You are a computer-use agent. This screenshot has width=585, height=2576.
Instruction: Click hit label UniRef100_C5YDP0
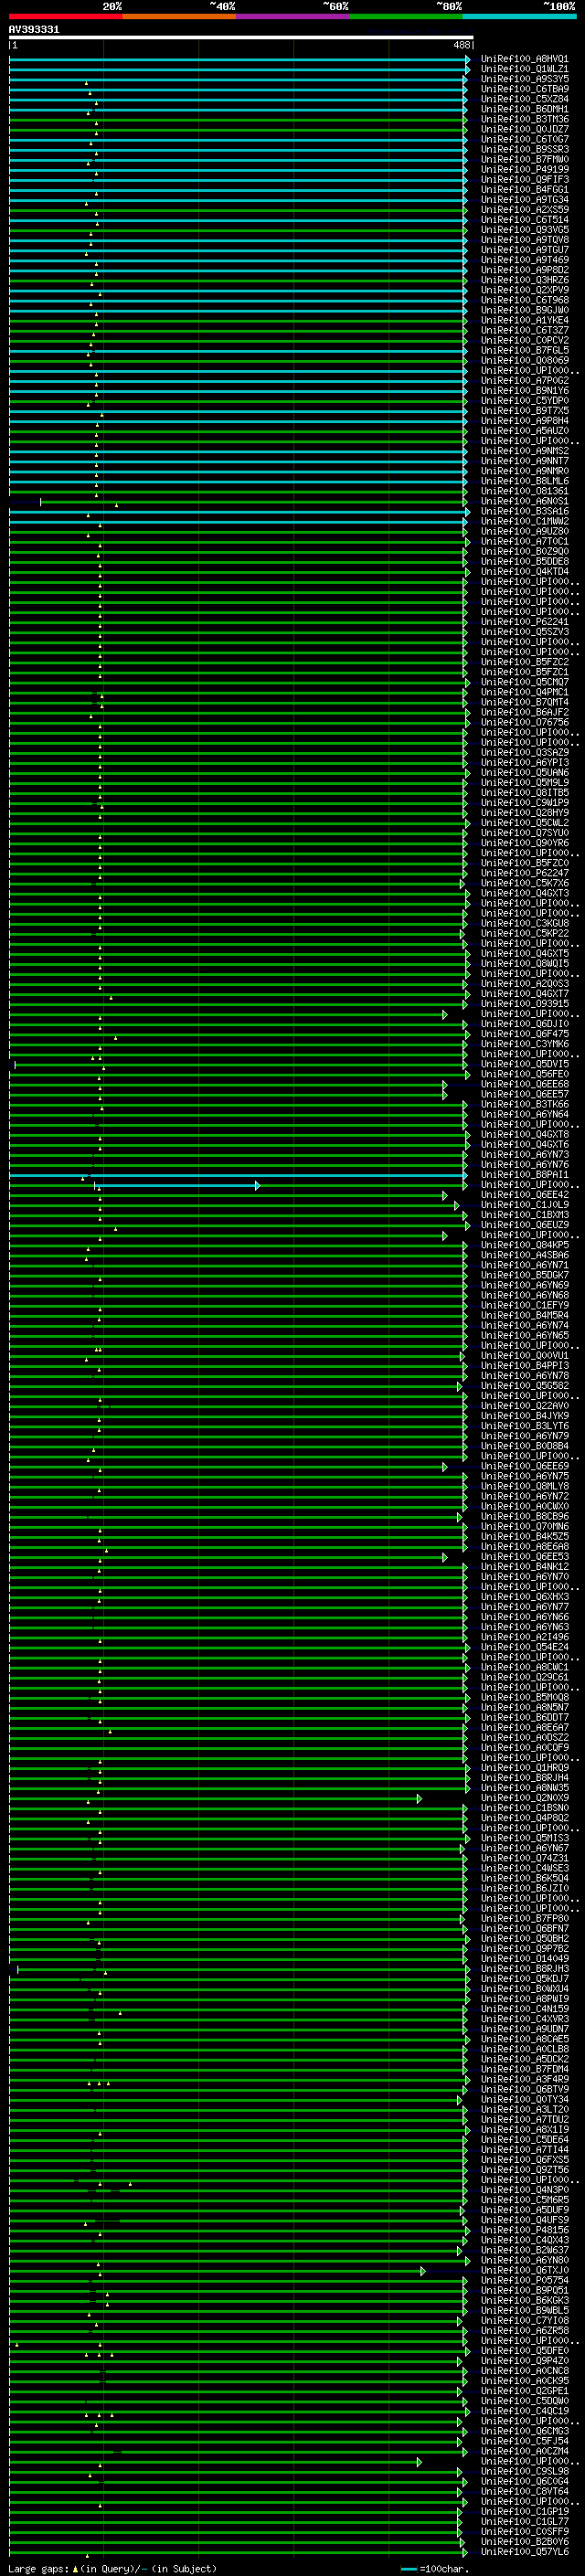525,400
